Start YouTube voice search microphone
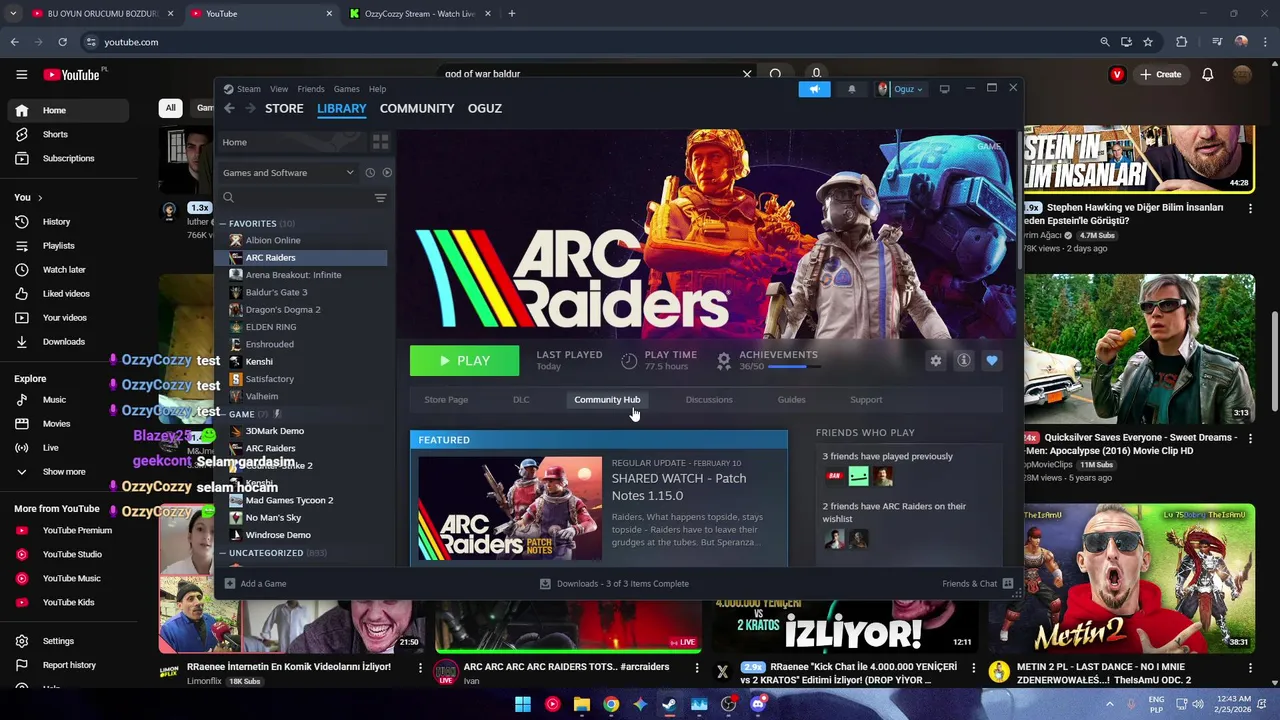This screenshot has height=720, width=1280. (816, 74)
